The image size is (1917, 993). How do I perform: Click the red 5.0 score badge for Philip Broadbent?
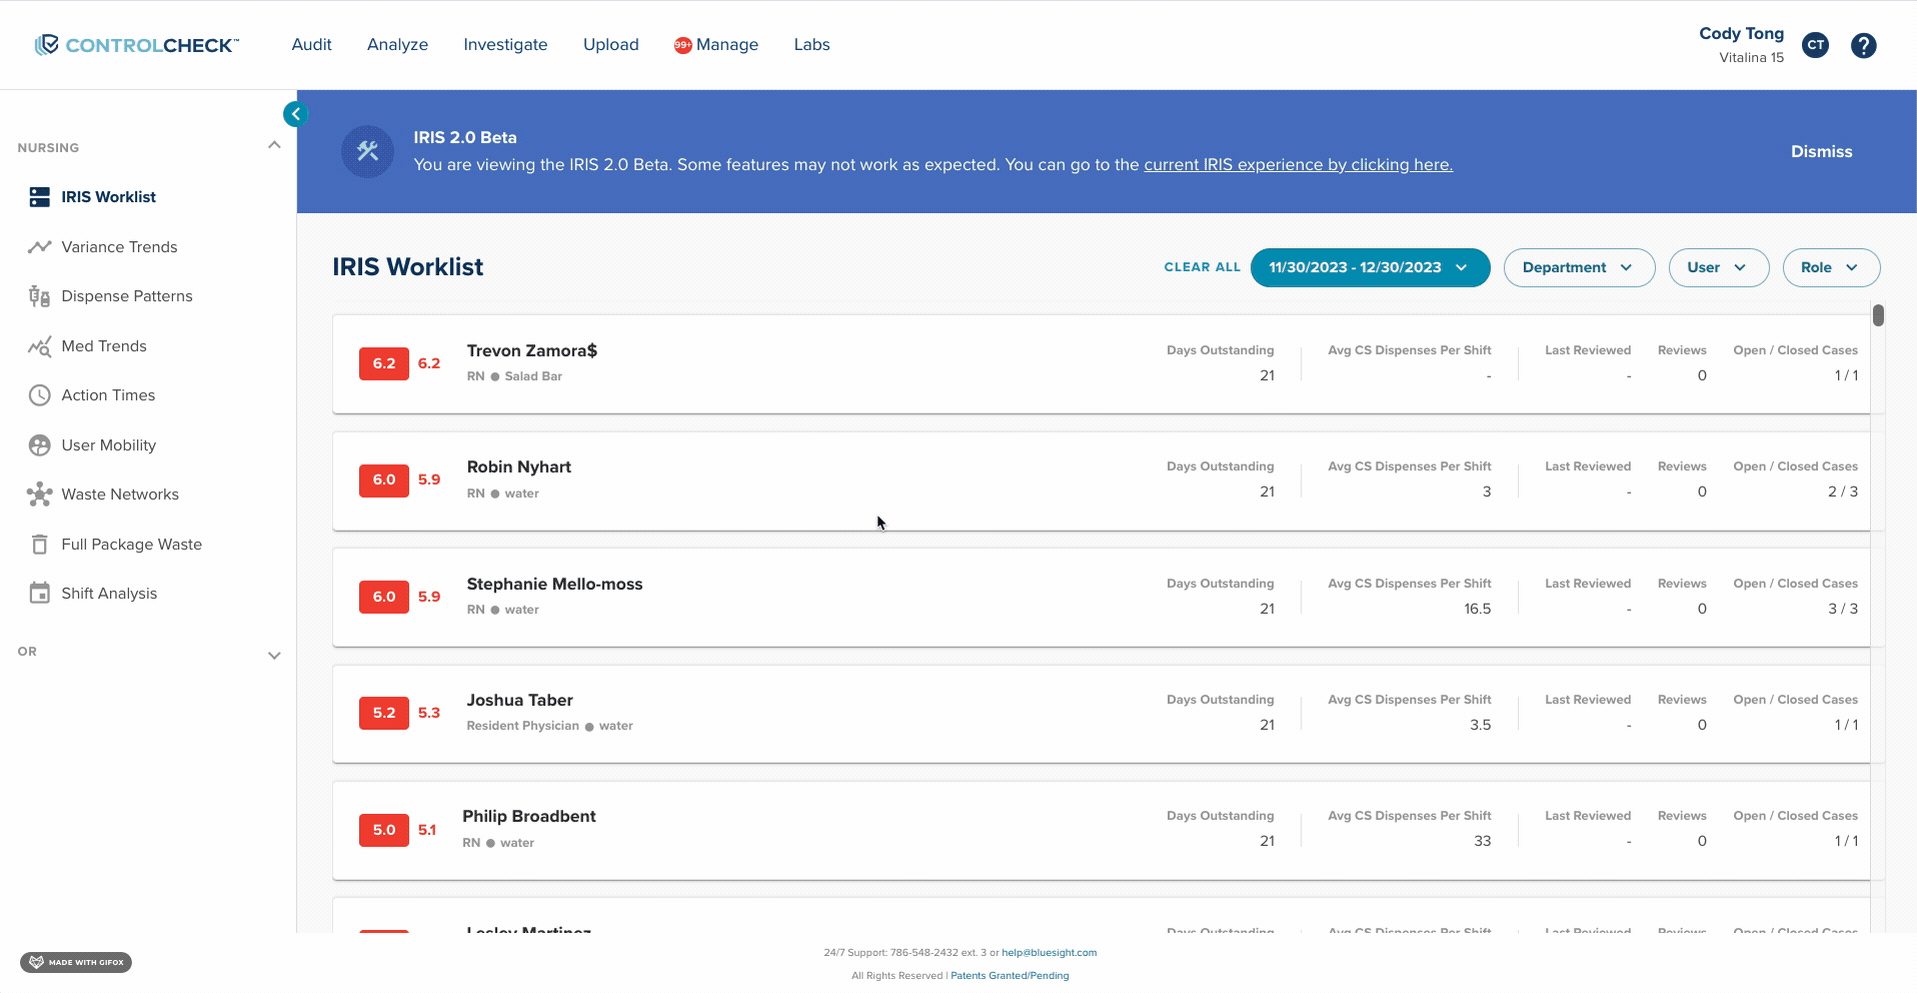(x=384, y=830)
